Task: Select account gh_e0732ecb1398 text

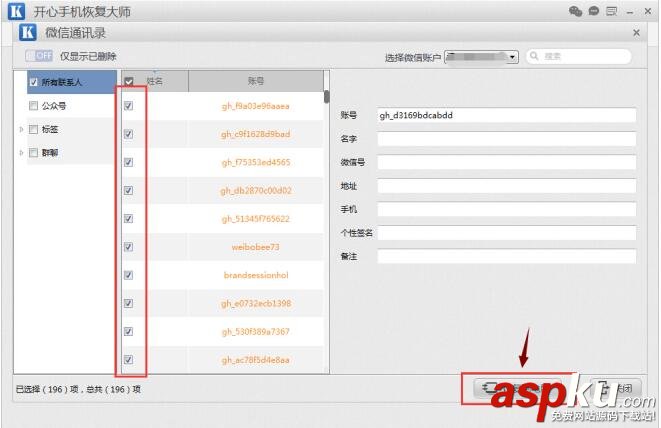Action: click(x=256, y=304)
